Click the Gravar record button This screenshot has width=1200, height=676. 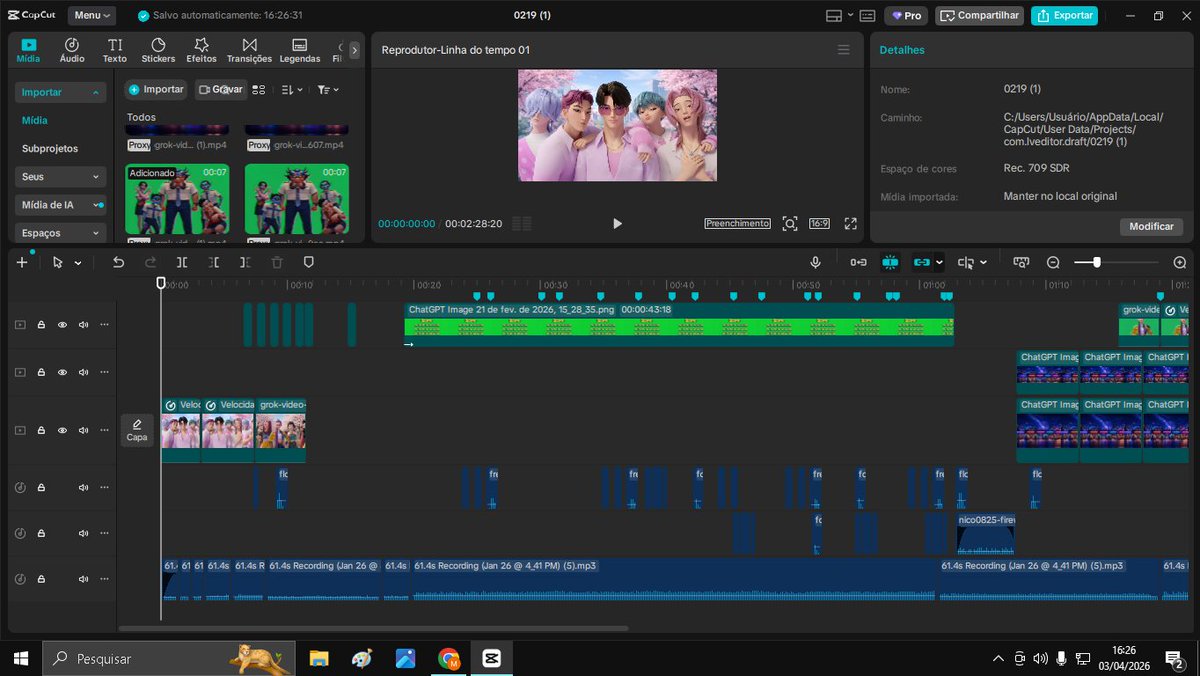tap(220, 89)
